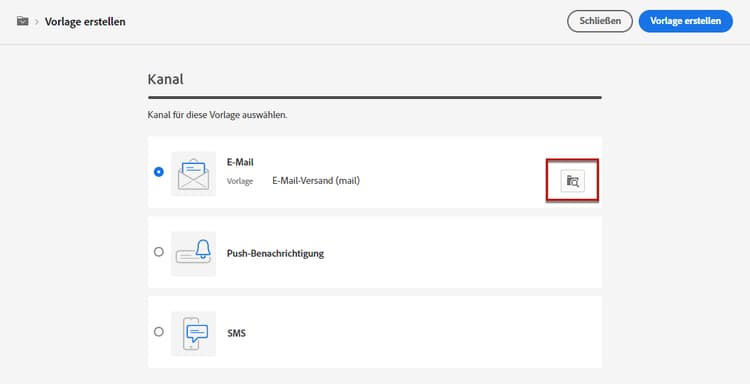
Task: Click the breadcrumb chevron separator
Action: click(36, 22)
